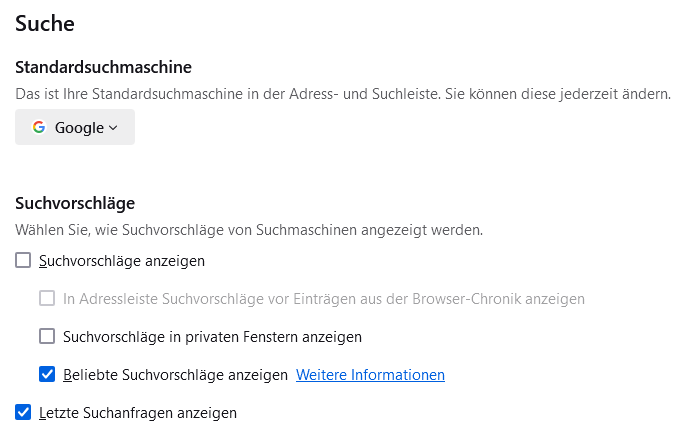
Task: Click the Google text in dropdown
Action: pos(80,128)
